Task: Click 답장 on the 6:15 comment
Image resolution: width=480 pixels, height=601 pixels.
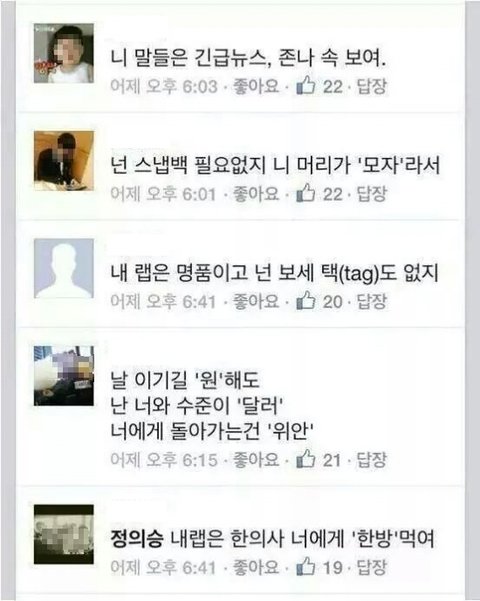Action: click(x=372, y=460)
